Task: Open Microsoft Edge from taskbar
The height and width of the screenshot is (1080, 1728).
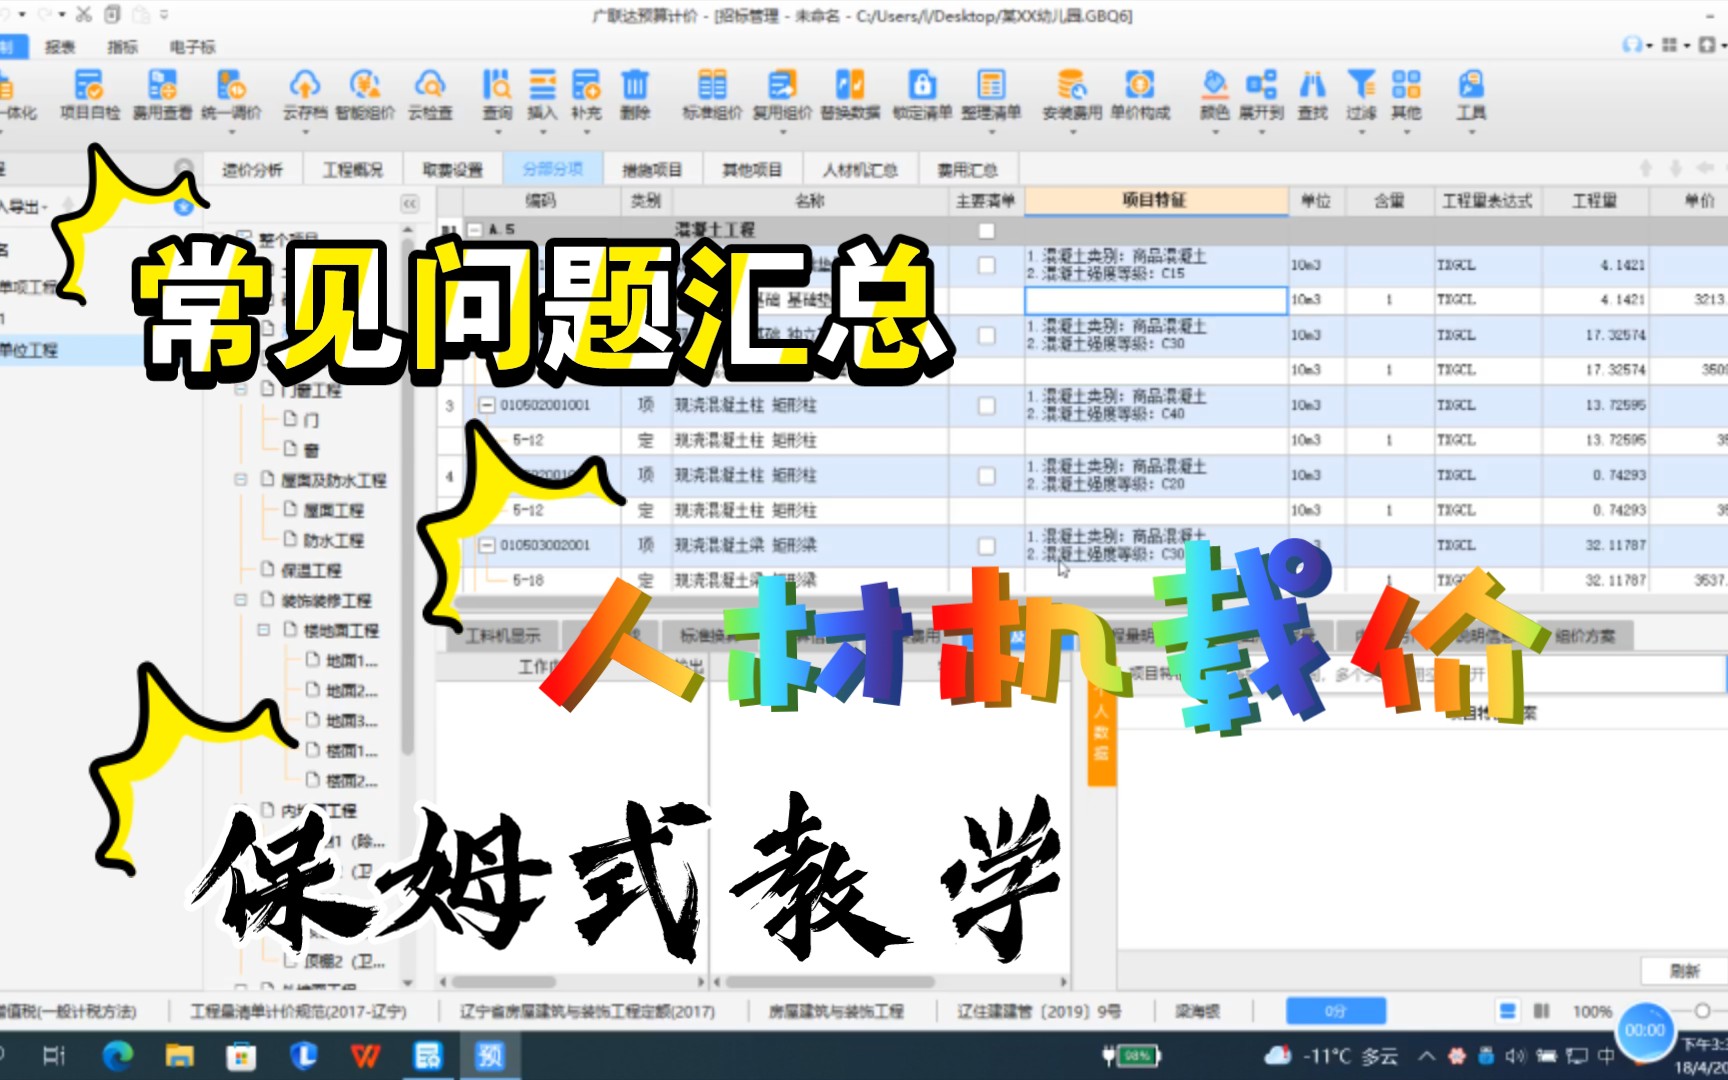Action: click(118, 1056)
